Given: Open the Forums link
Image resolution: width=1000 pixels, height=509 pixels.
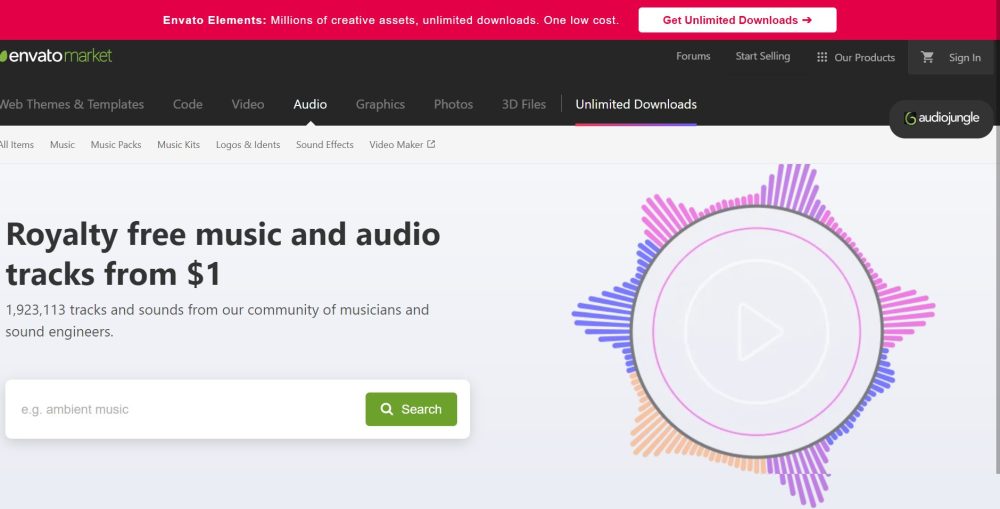Looking at the screenshot, I should (x=693, y=56).
